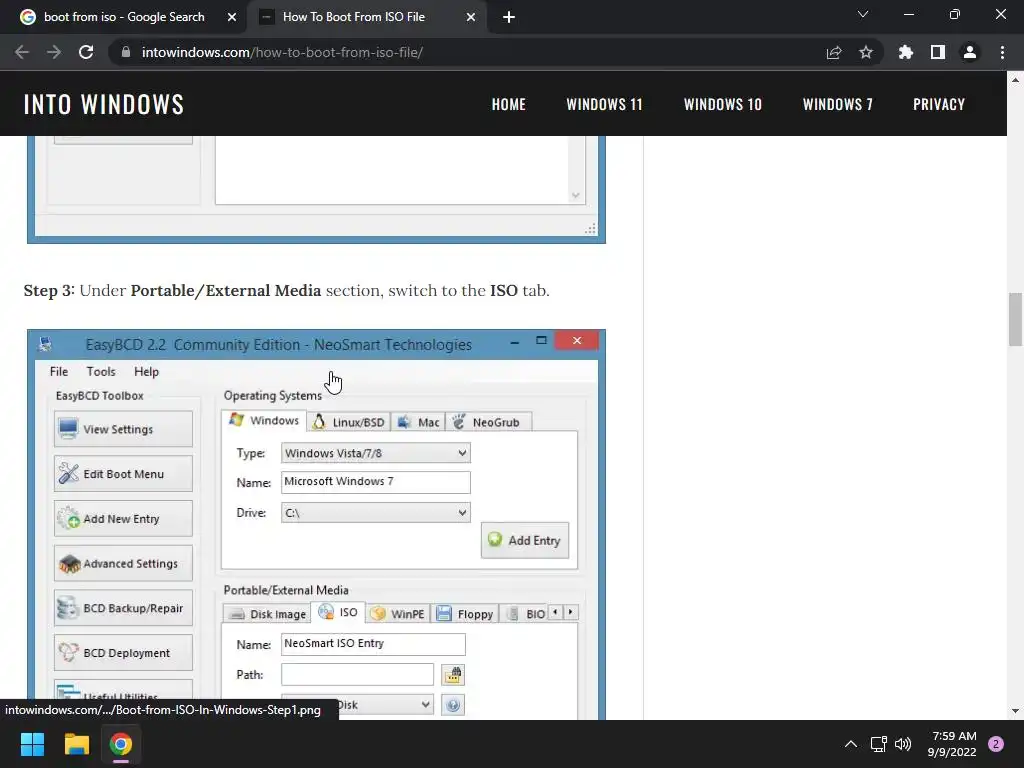Click the BCD Deployment button
Screen dimensions: 1024x768
pyautogui.click(x=123, y=652)
